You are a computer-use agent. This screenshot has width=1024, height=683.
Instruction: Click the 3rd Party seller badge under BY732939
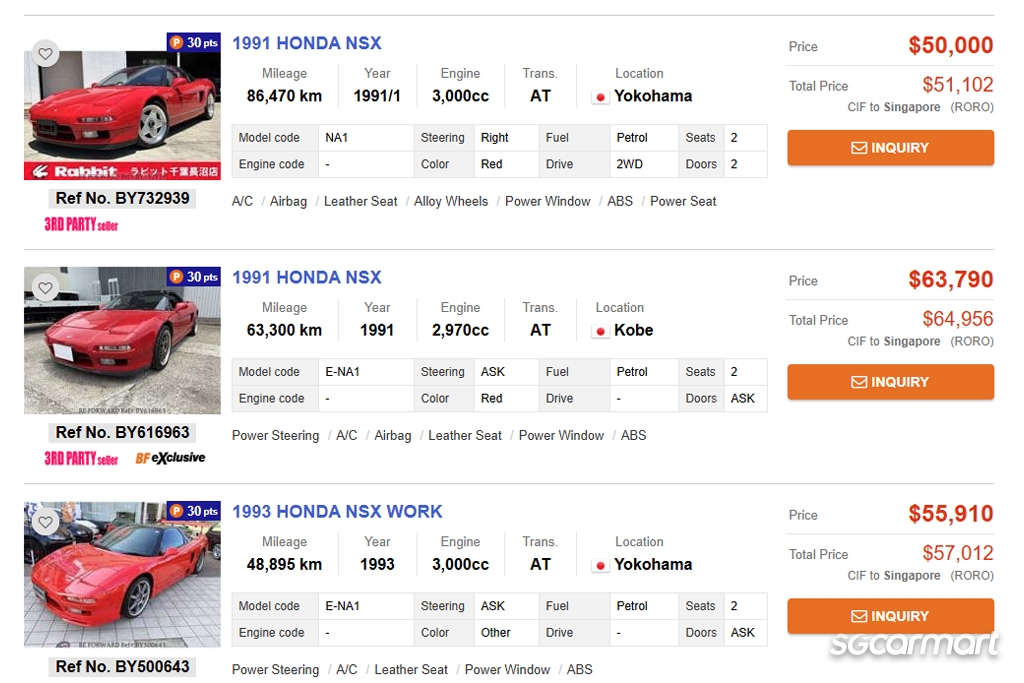[81, 224]
